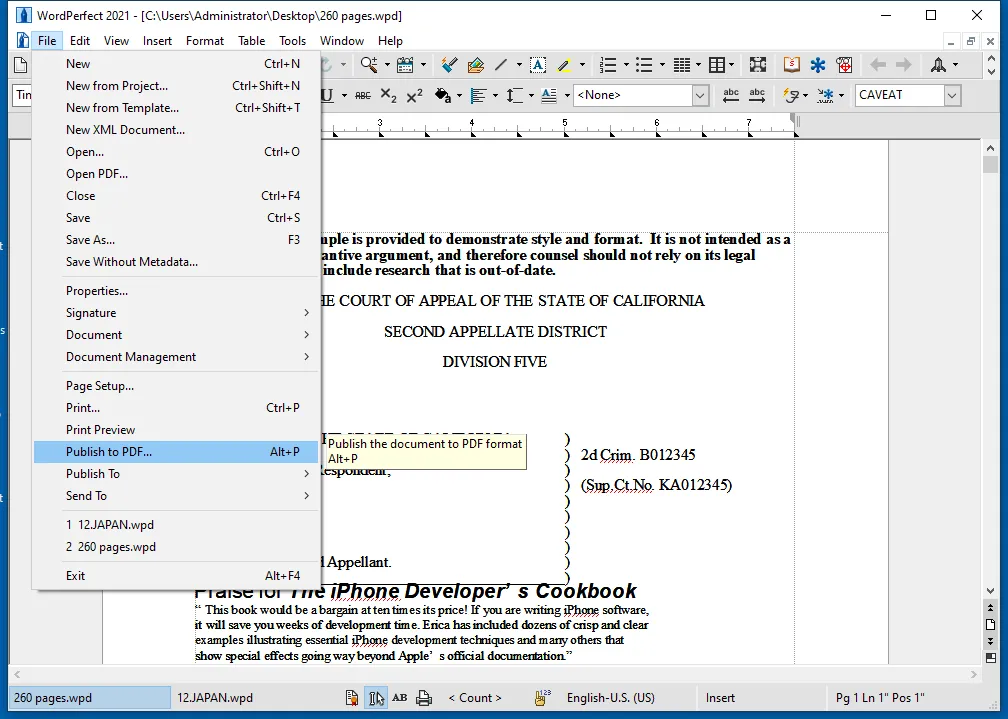Click the previous page double-arrow button
The width and height of the screenshot is (1008, 719).
click(x=990, y=608)
